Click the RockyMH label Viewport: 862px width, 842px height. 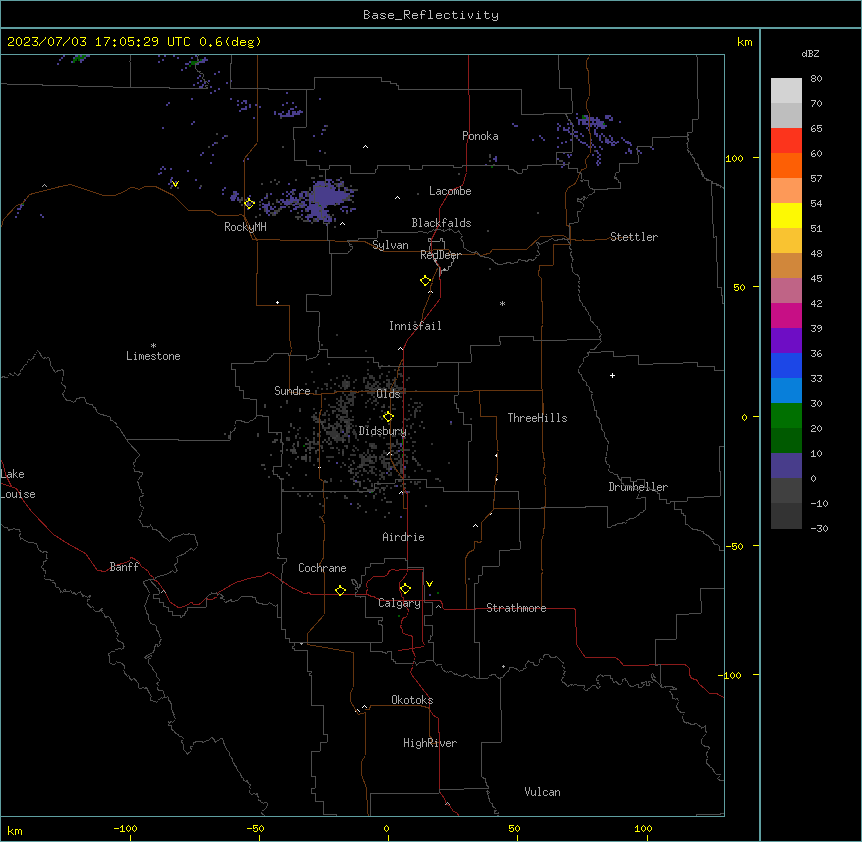[245, 227]
